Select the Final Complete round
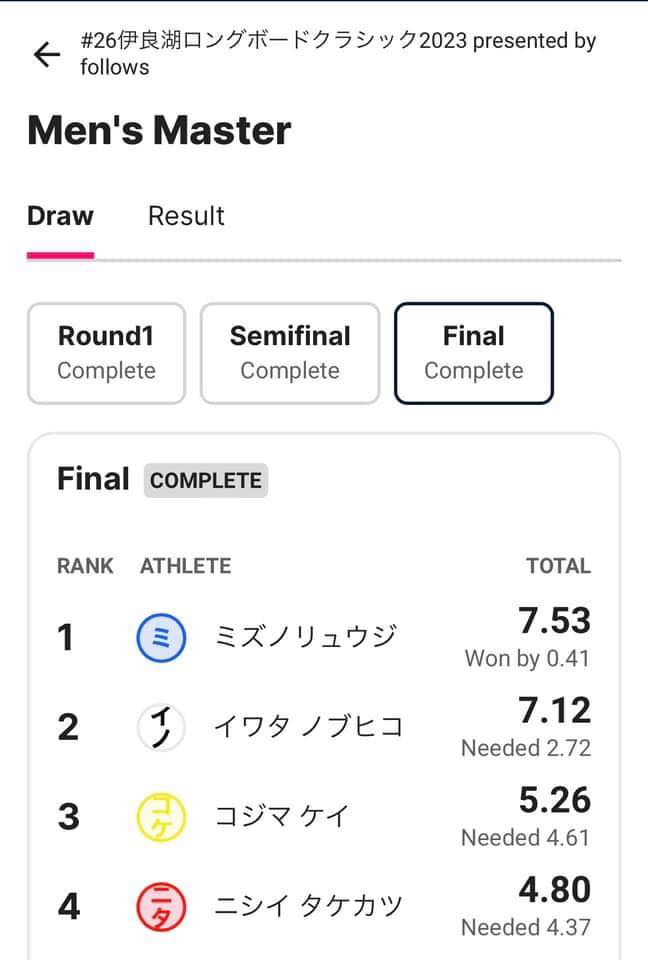Screen dimensions: 648x960 tap(474, 353)
